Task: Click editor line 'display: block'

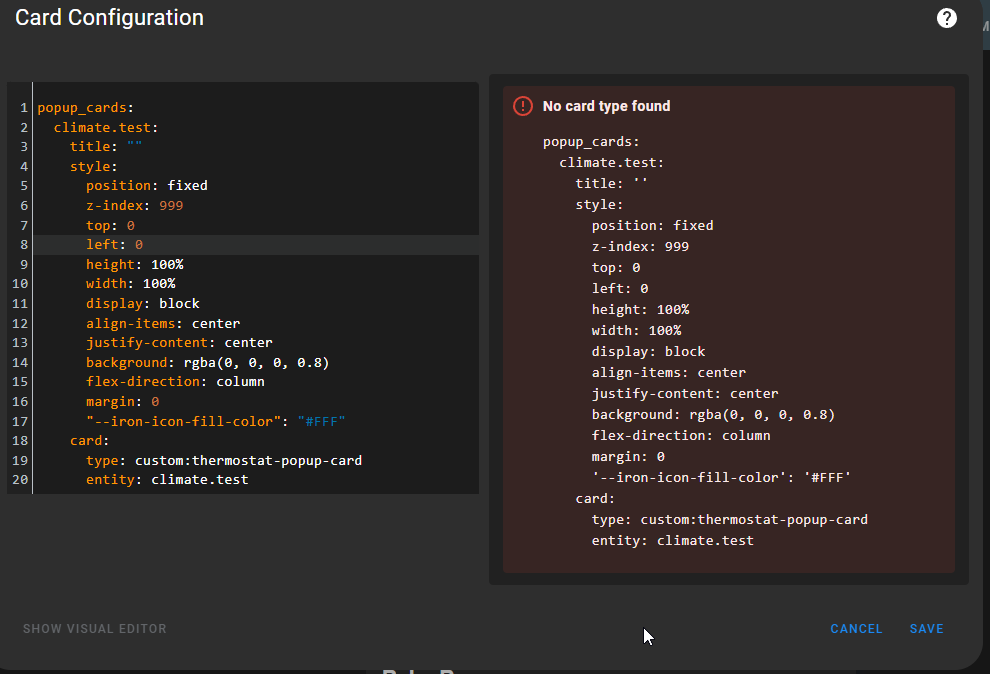Action: (x=143, y=304)
